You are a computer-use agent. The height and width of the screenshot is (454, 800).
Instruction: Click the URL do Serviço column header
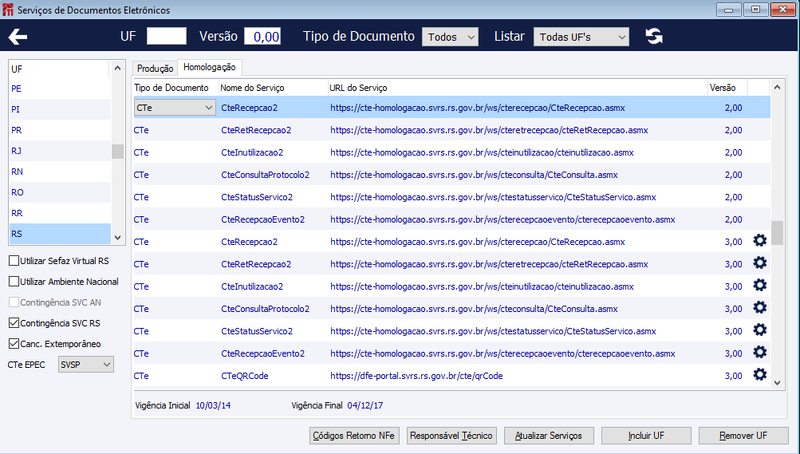[x=517, y=88]
